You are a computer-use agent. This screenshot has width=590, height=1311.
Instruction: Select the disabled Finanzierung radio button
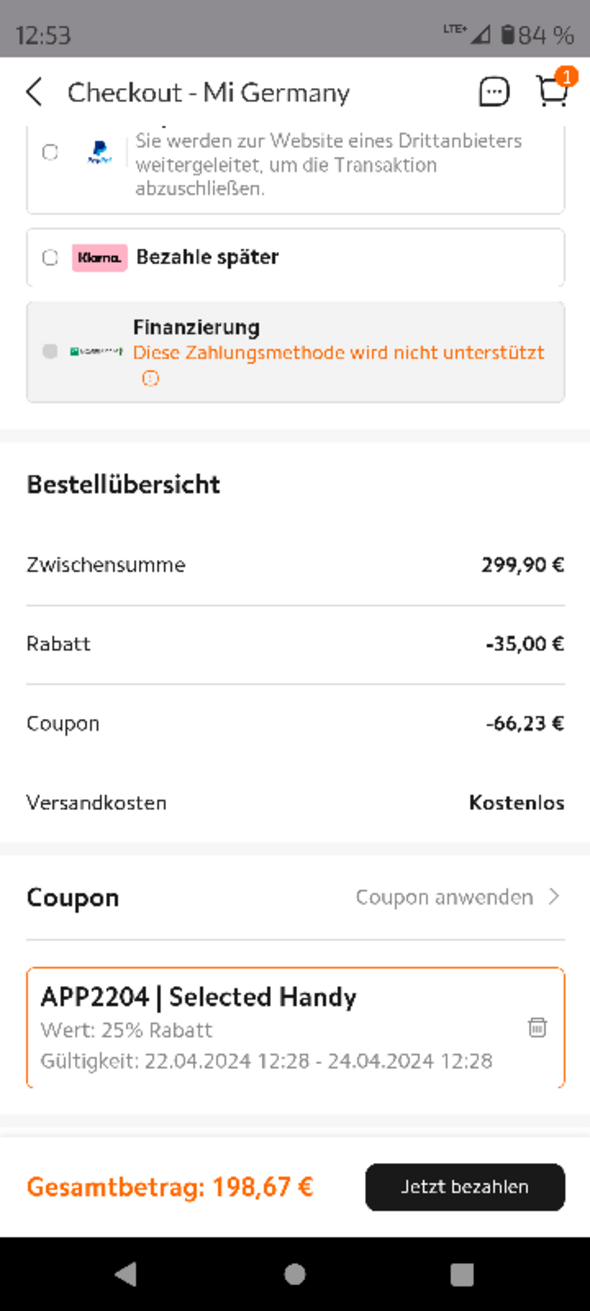50,352
